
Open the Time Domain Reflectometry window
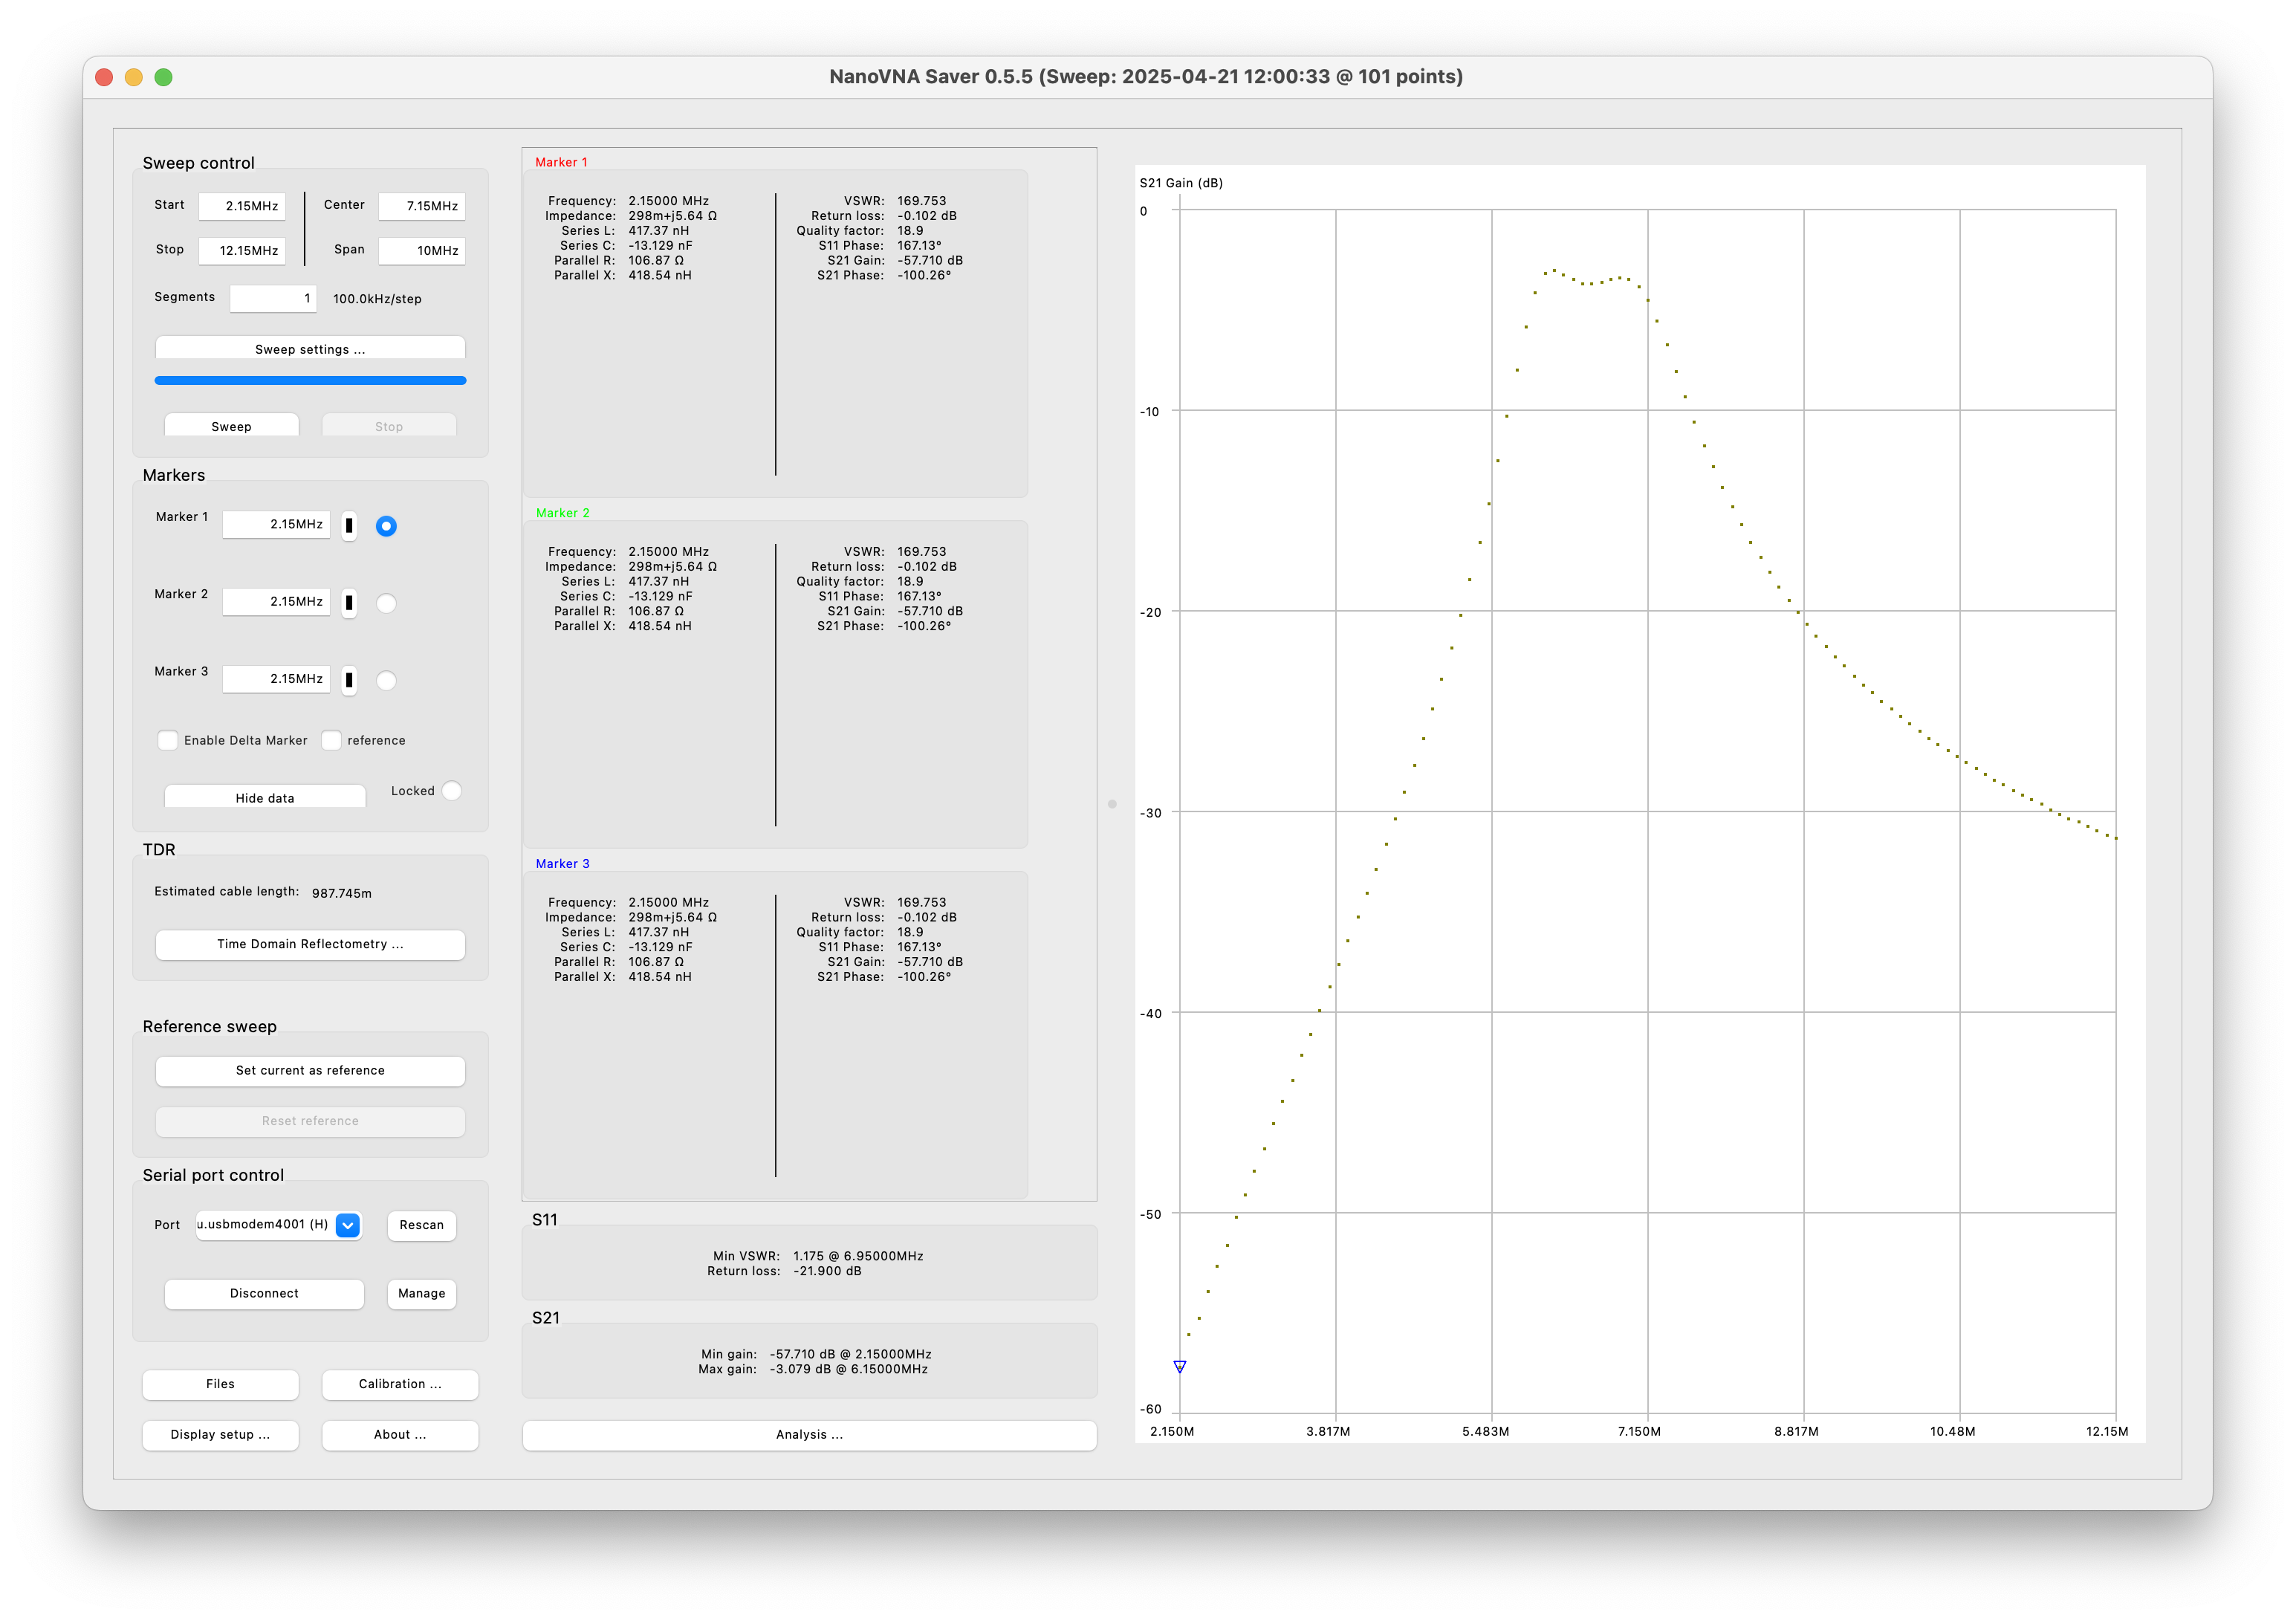tap(310, 944)
